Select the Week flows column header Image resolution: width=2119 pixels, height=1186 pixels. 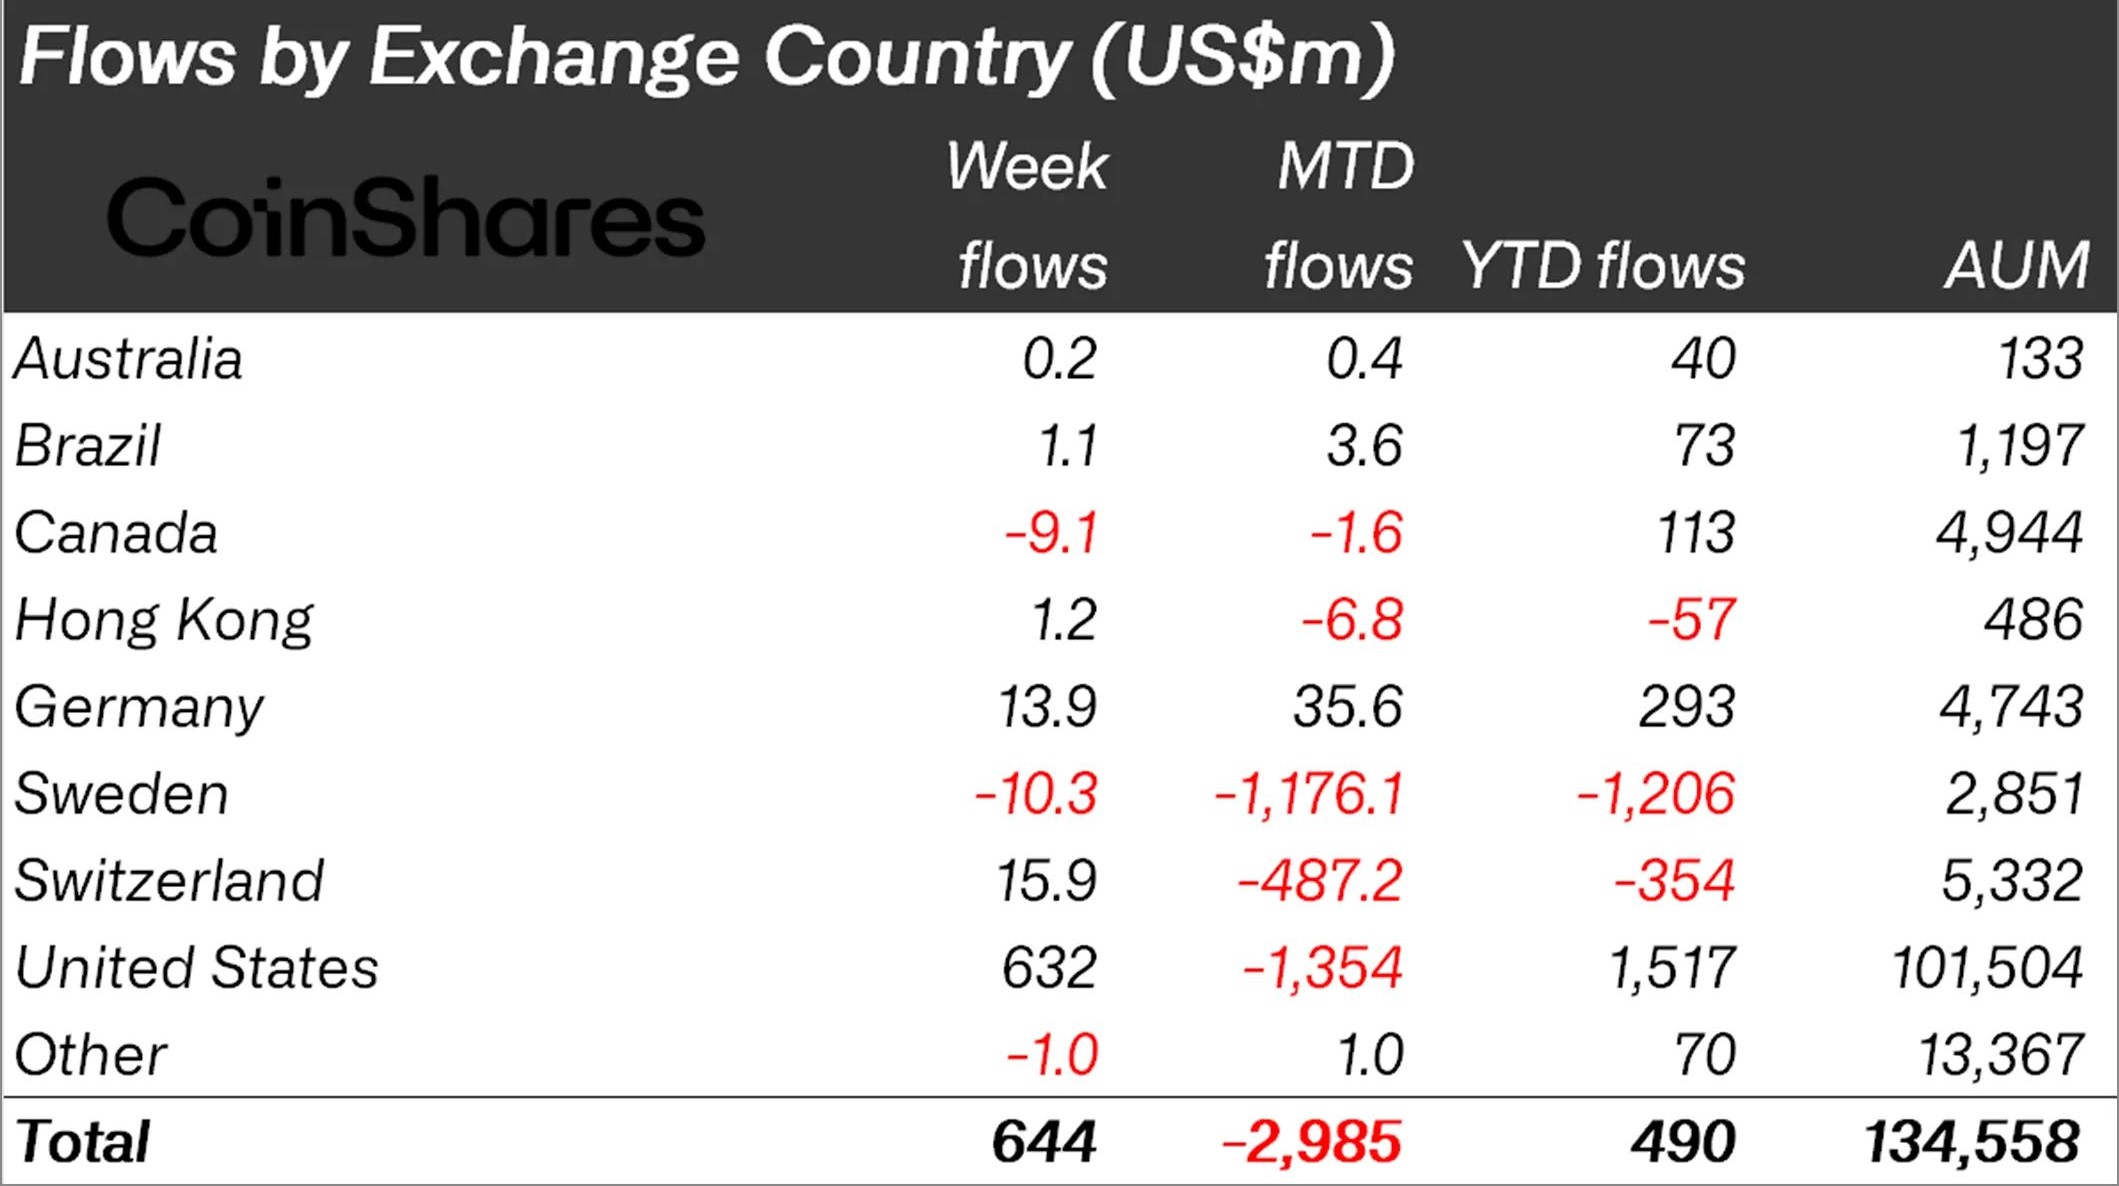pos(1028,216)
